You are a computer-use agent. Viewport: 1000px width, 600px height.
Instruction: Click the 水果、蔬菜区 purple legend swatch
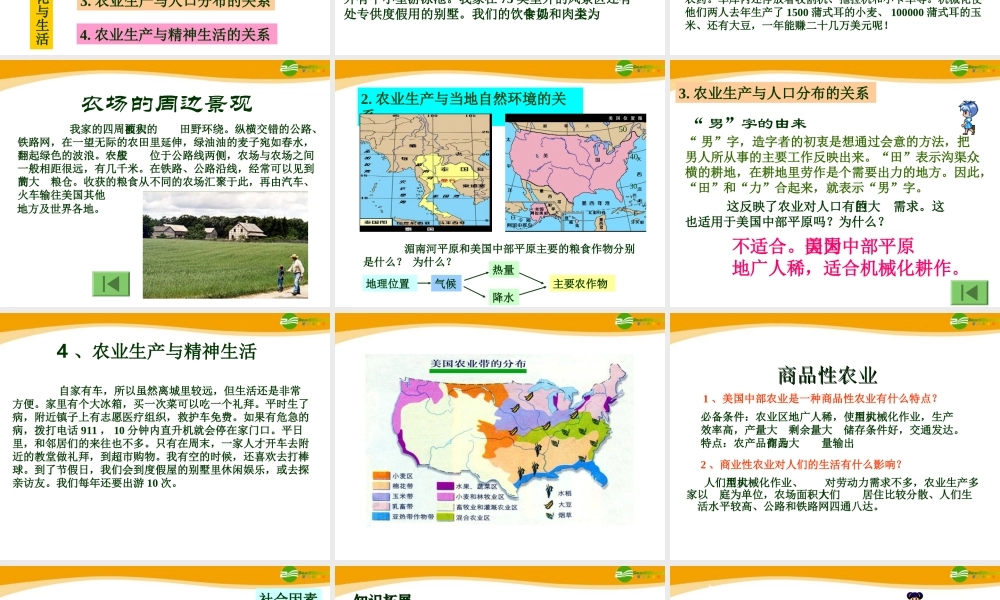coord(445,486)
